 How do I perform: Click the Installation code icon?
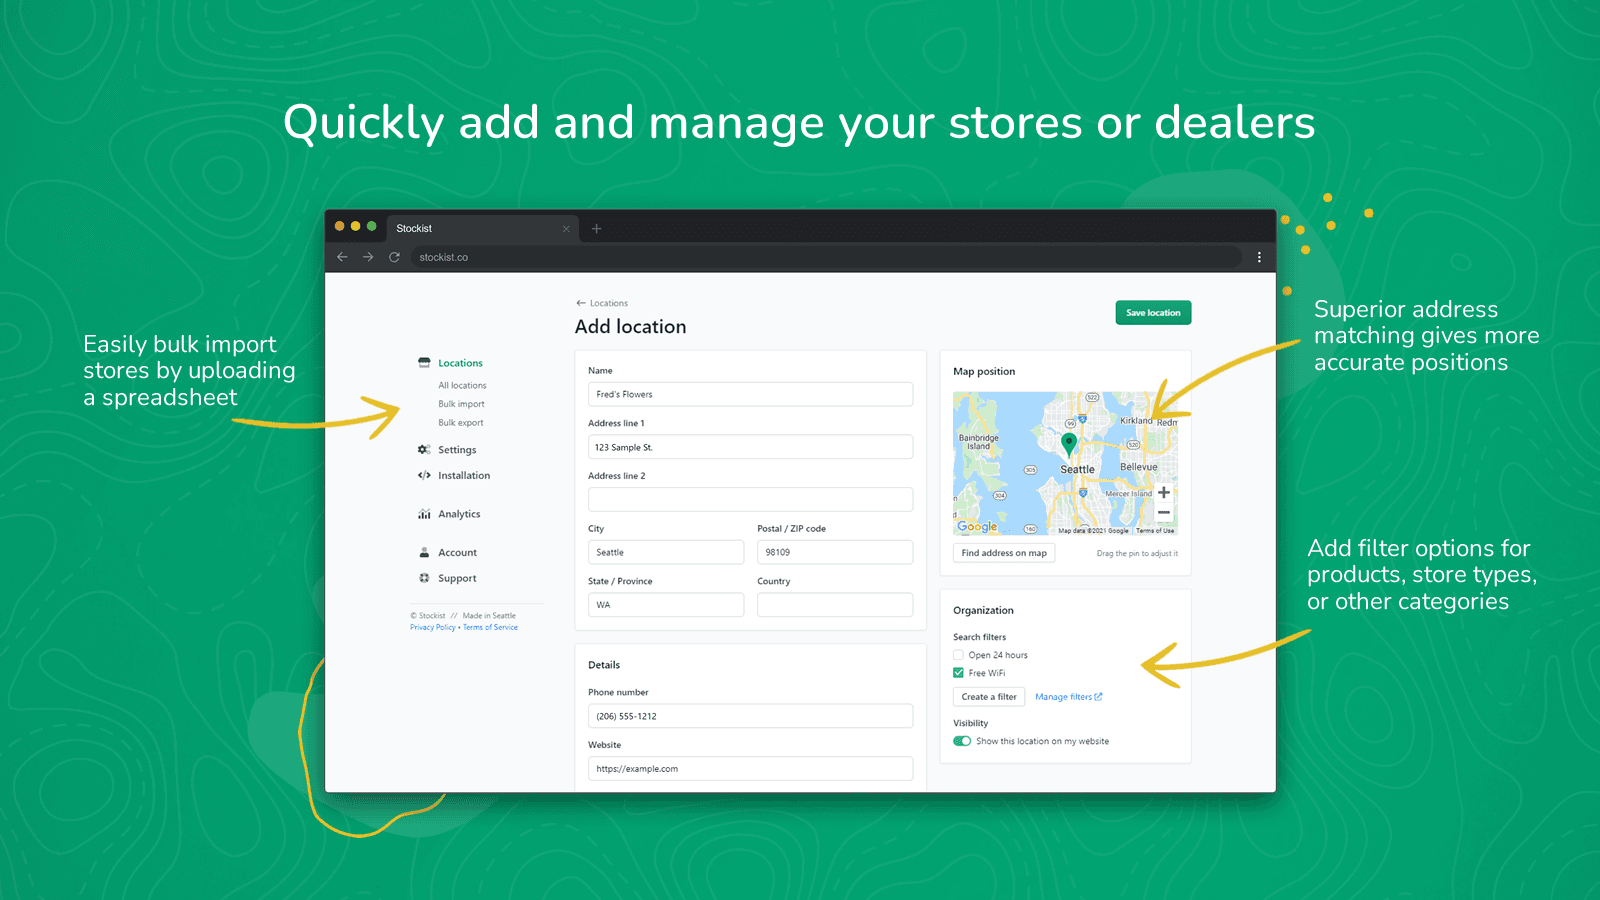point(424,475)
